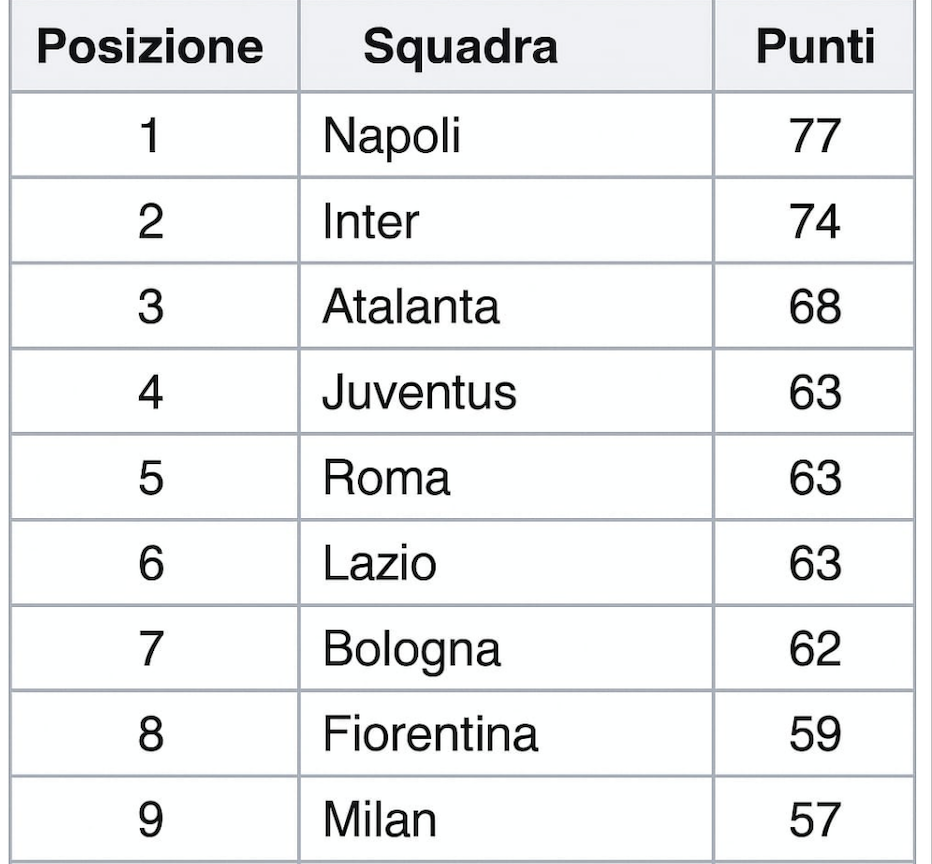The image size is (932, 864).
Task: Click the Posizione column header
Action: tap(150, 46)
